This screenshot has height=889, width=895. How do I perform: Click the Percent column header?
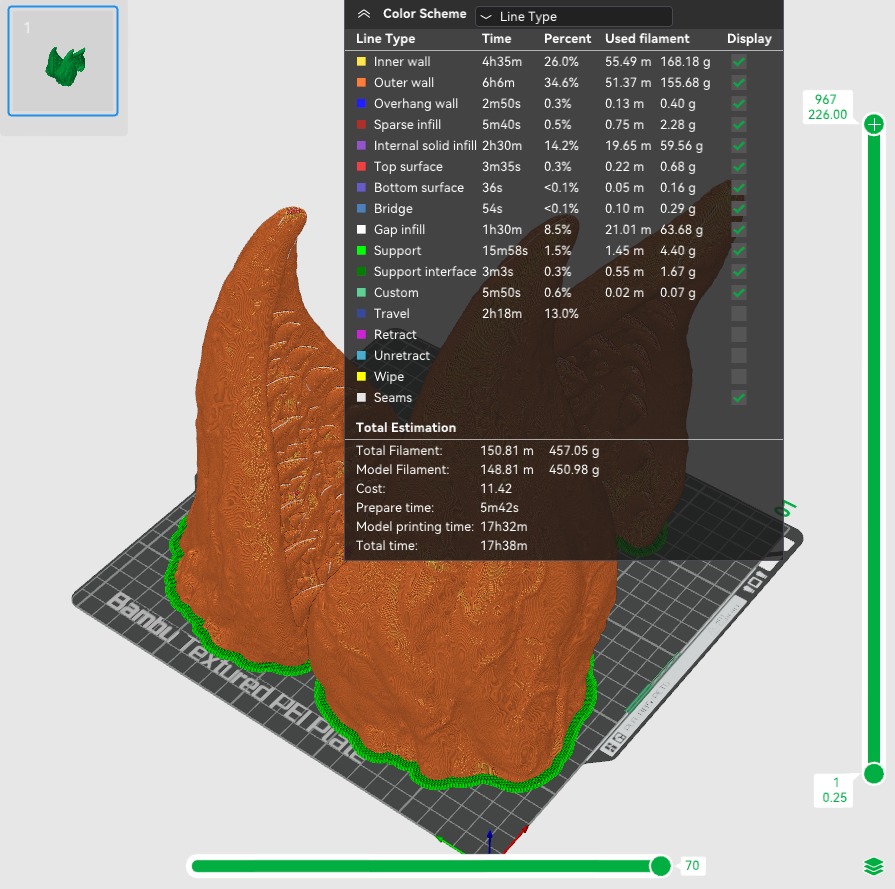pos(567,39)
